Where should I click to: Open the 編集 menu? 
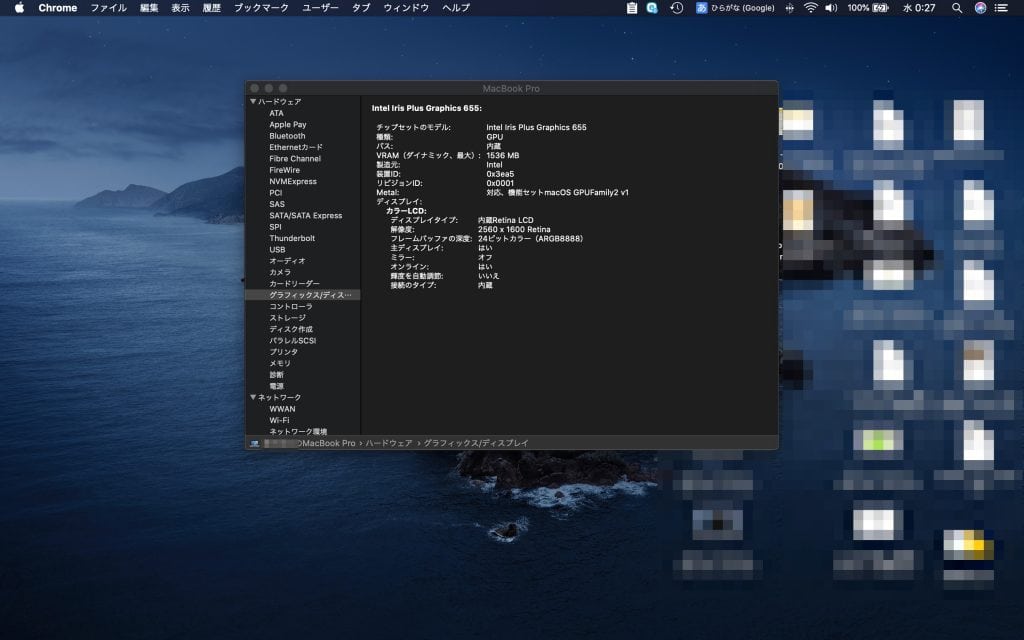[x=149, y=8]
